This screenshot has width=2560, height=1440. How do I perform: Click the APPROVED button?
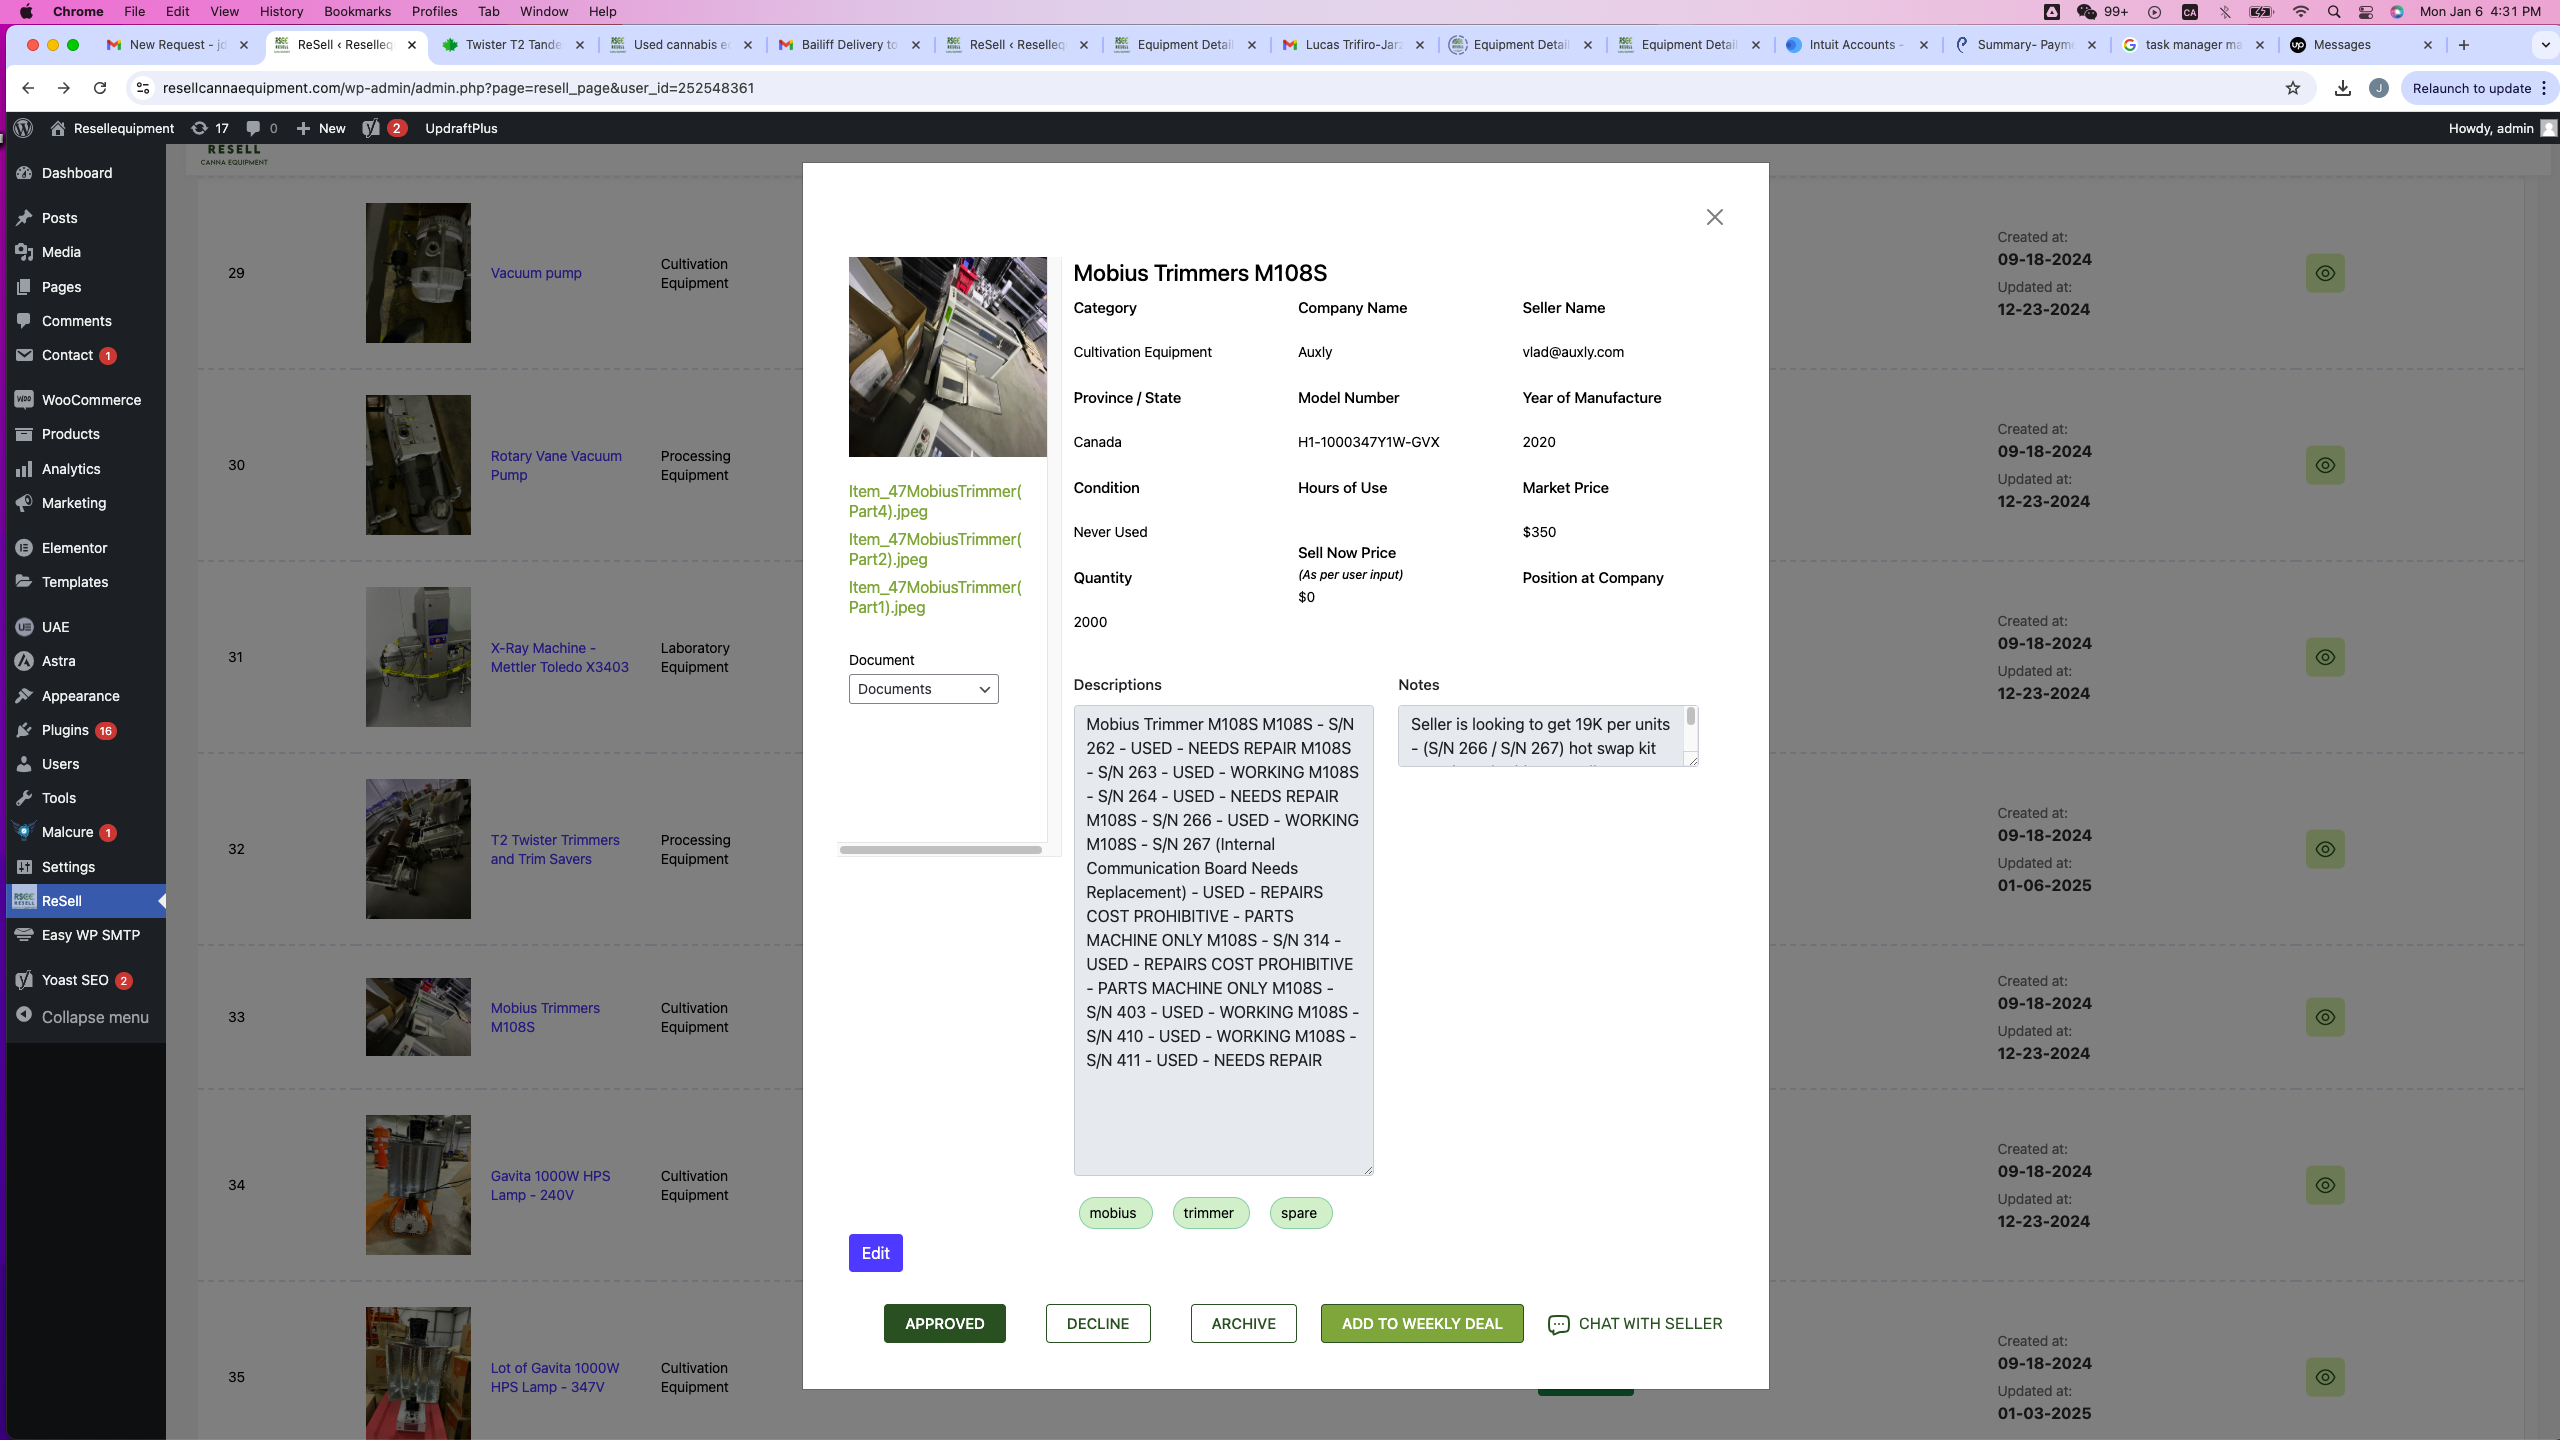pos(944,1324)
